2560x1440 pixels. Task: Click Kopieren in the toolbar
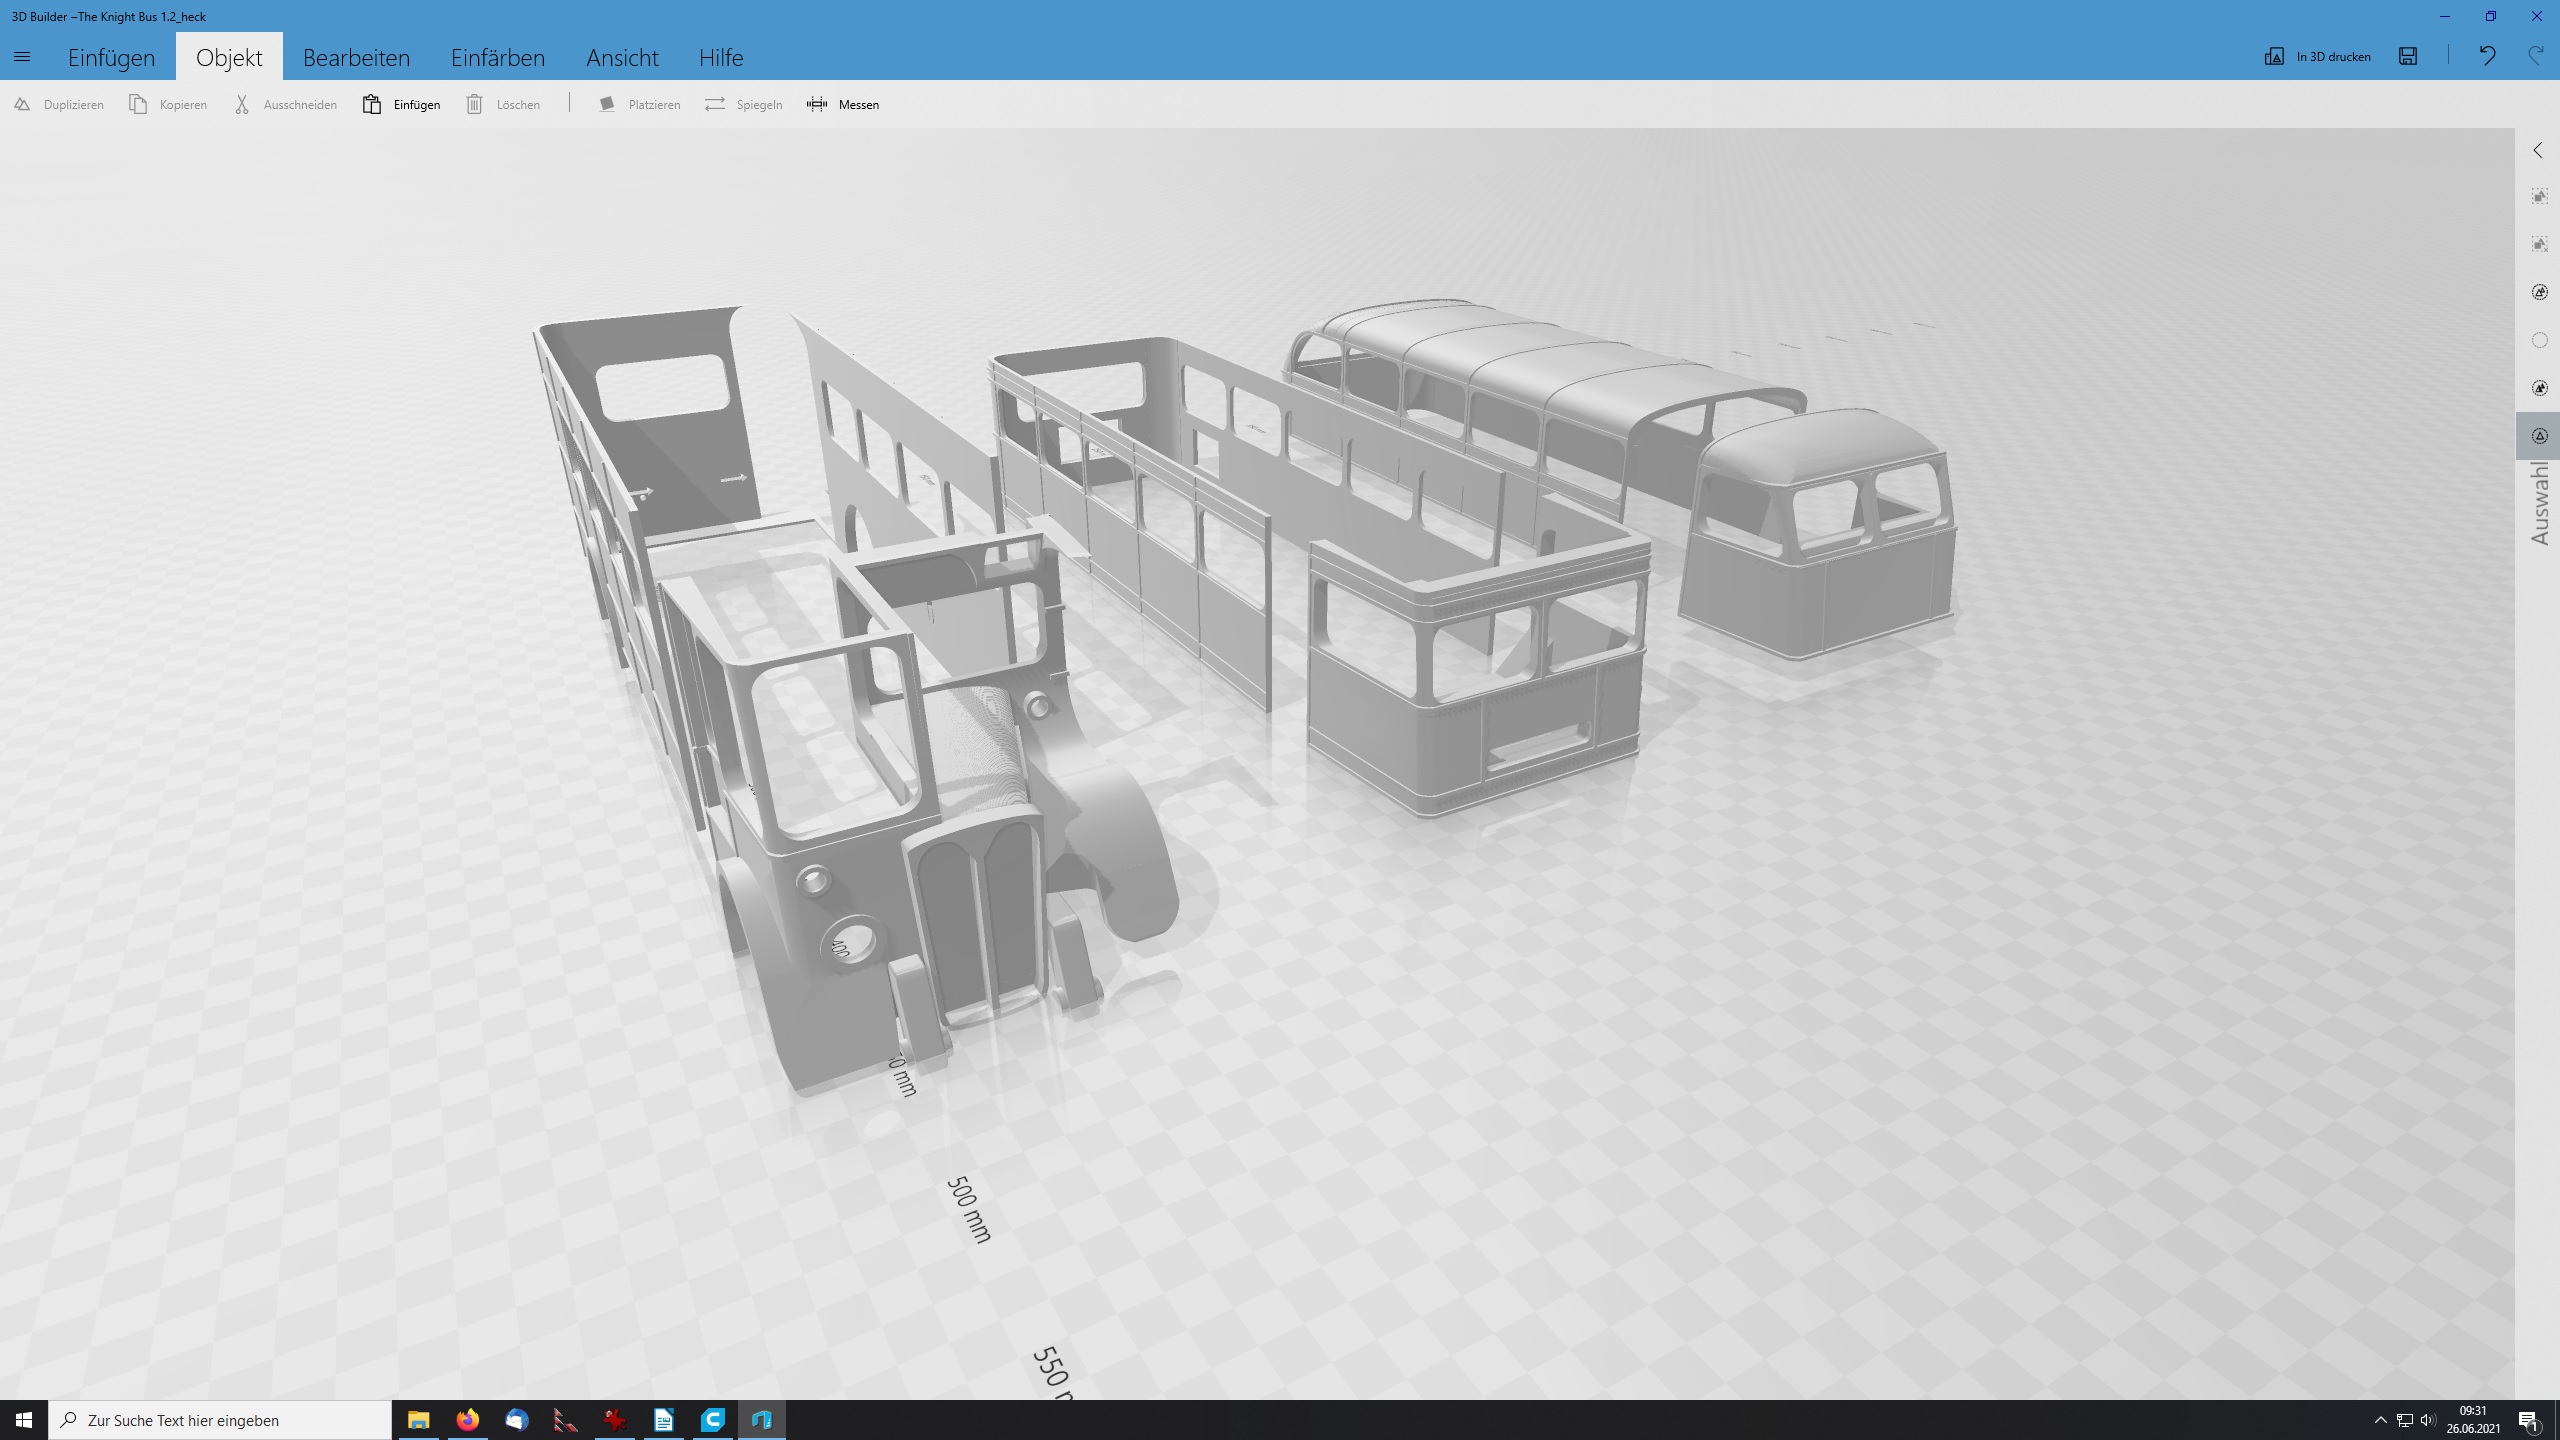[x=168, y=104]
